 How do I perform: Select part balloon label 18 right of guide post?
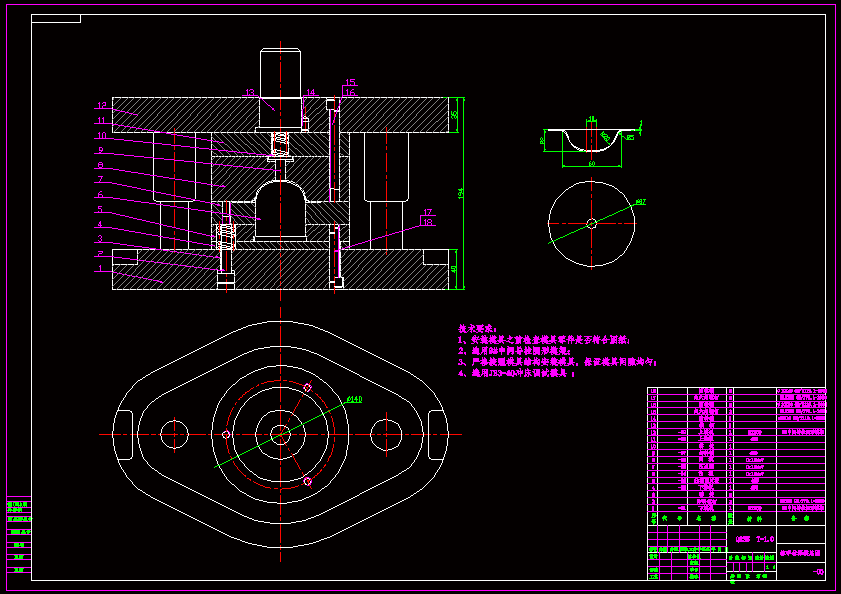pos(427,222)
